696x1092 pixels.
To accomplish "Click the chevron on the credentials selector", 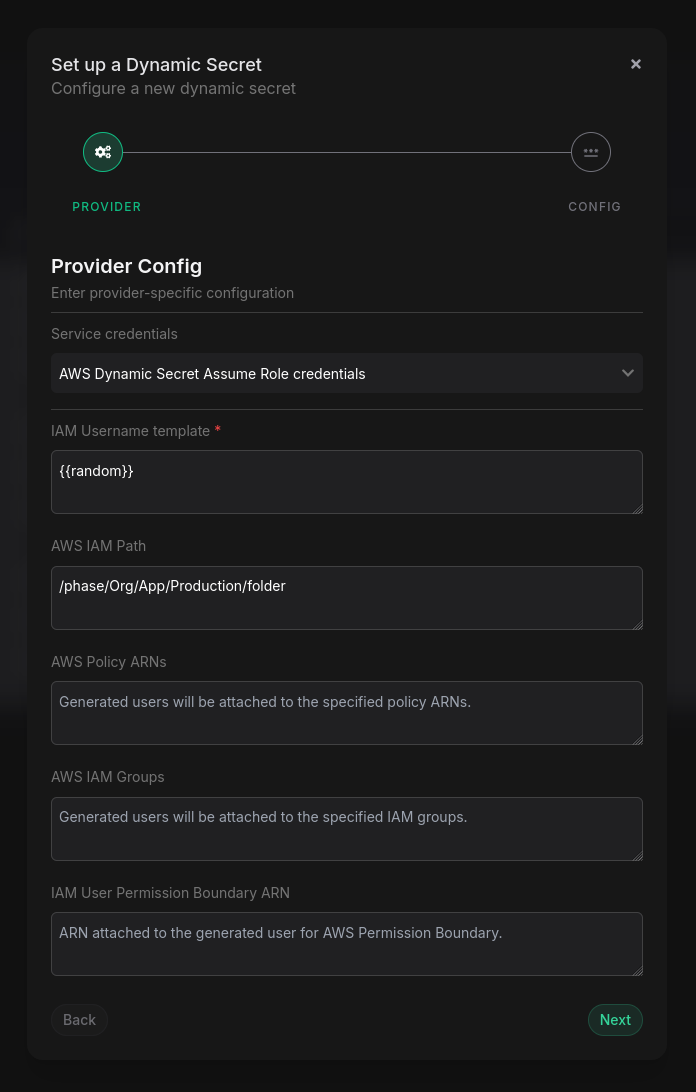I will click(628, 373).
